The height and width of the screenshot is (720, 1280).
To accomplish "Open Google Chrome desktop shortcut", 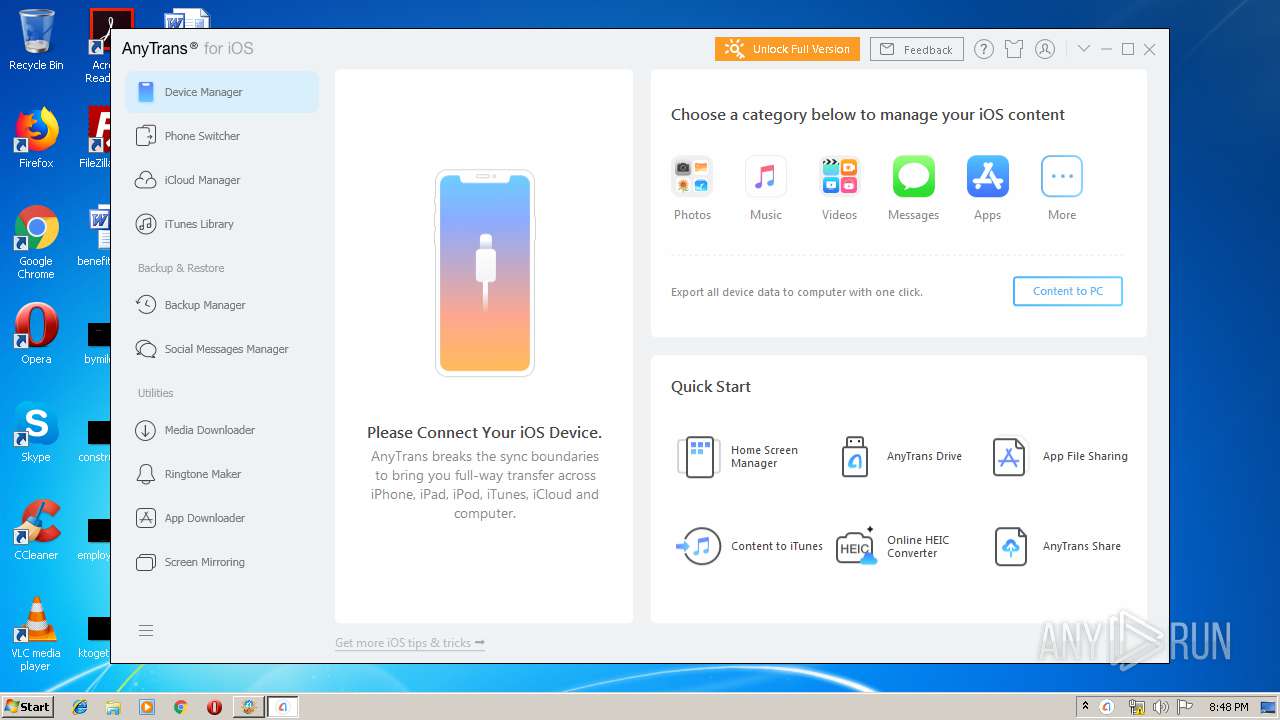I will click(36, 243).
